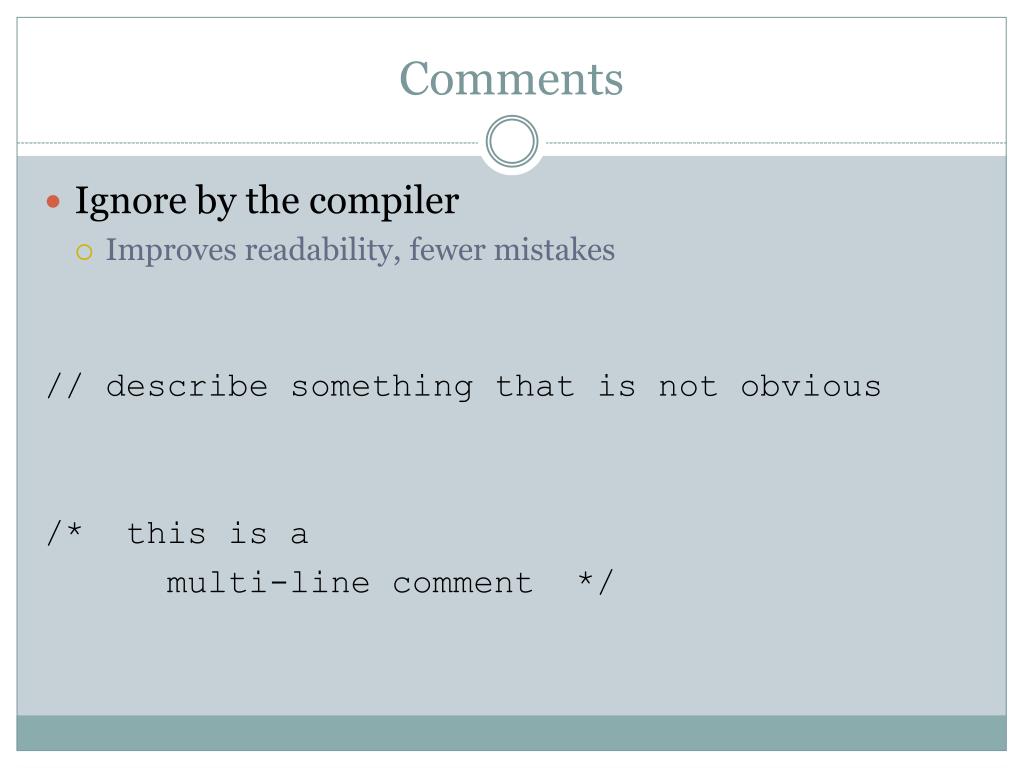Click Improves readability, fewer mistakes sub-point
1024x768 pixels.
pyautogui.click(x=360, y=250)
